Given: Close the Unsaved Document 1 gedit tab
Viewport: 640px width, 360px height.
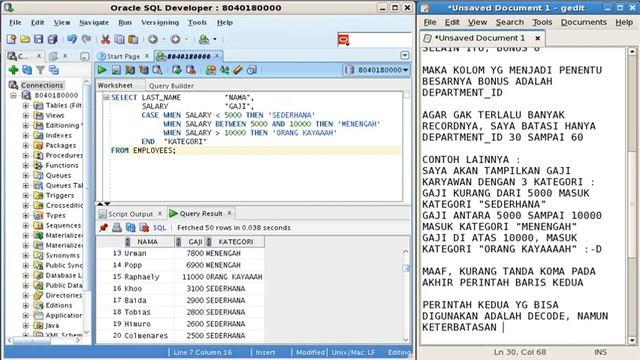Looking at the screenshot, I should tap(538, 38).
